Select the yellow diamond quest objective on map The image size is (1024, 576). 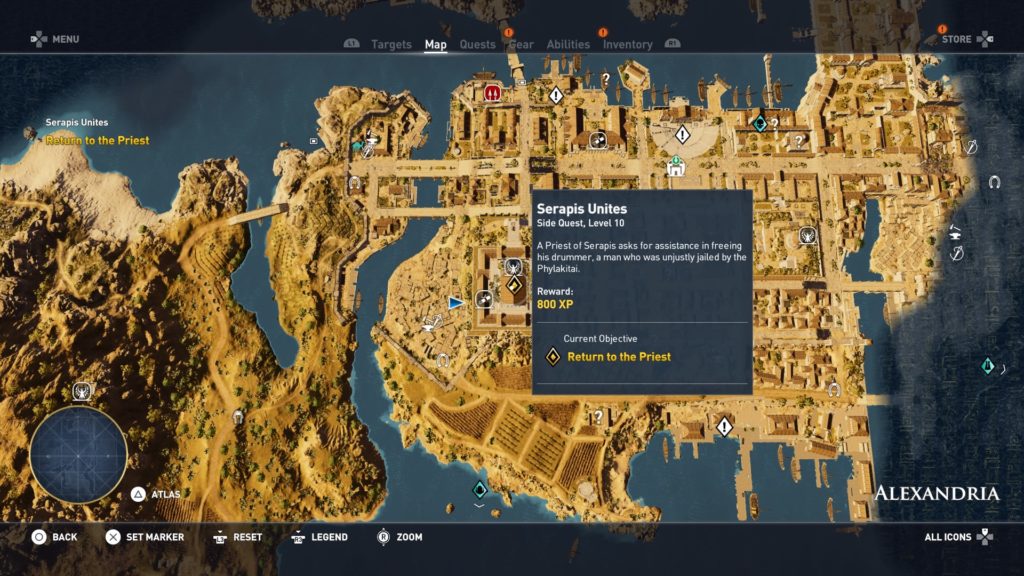pyautogui.click(x=515, y=285)
